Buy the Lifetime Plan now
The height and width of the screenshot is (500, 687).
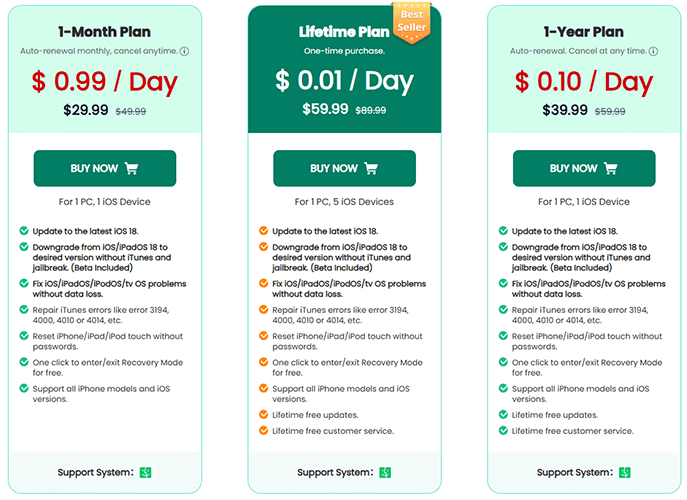[x=344, y=168]
